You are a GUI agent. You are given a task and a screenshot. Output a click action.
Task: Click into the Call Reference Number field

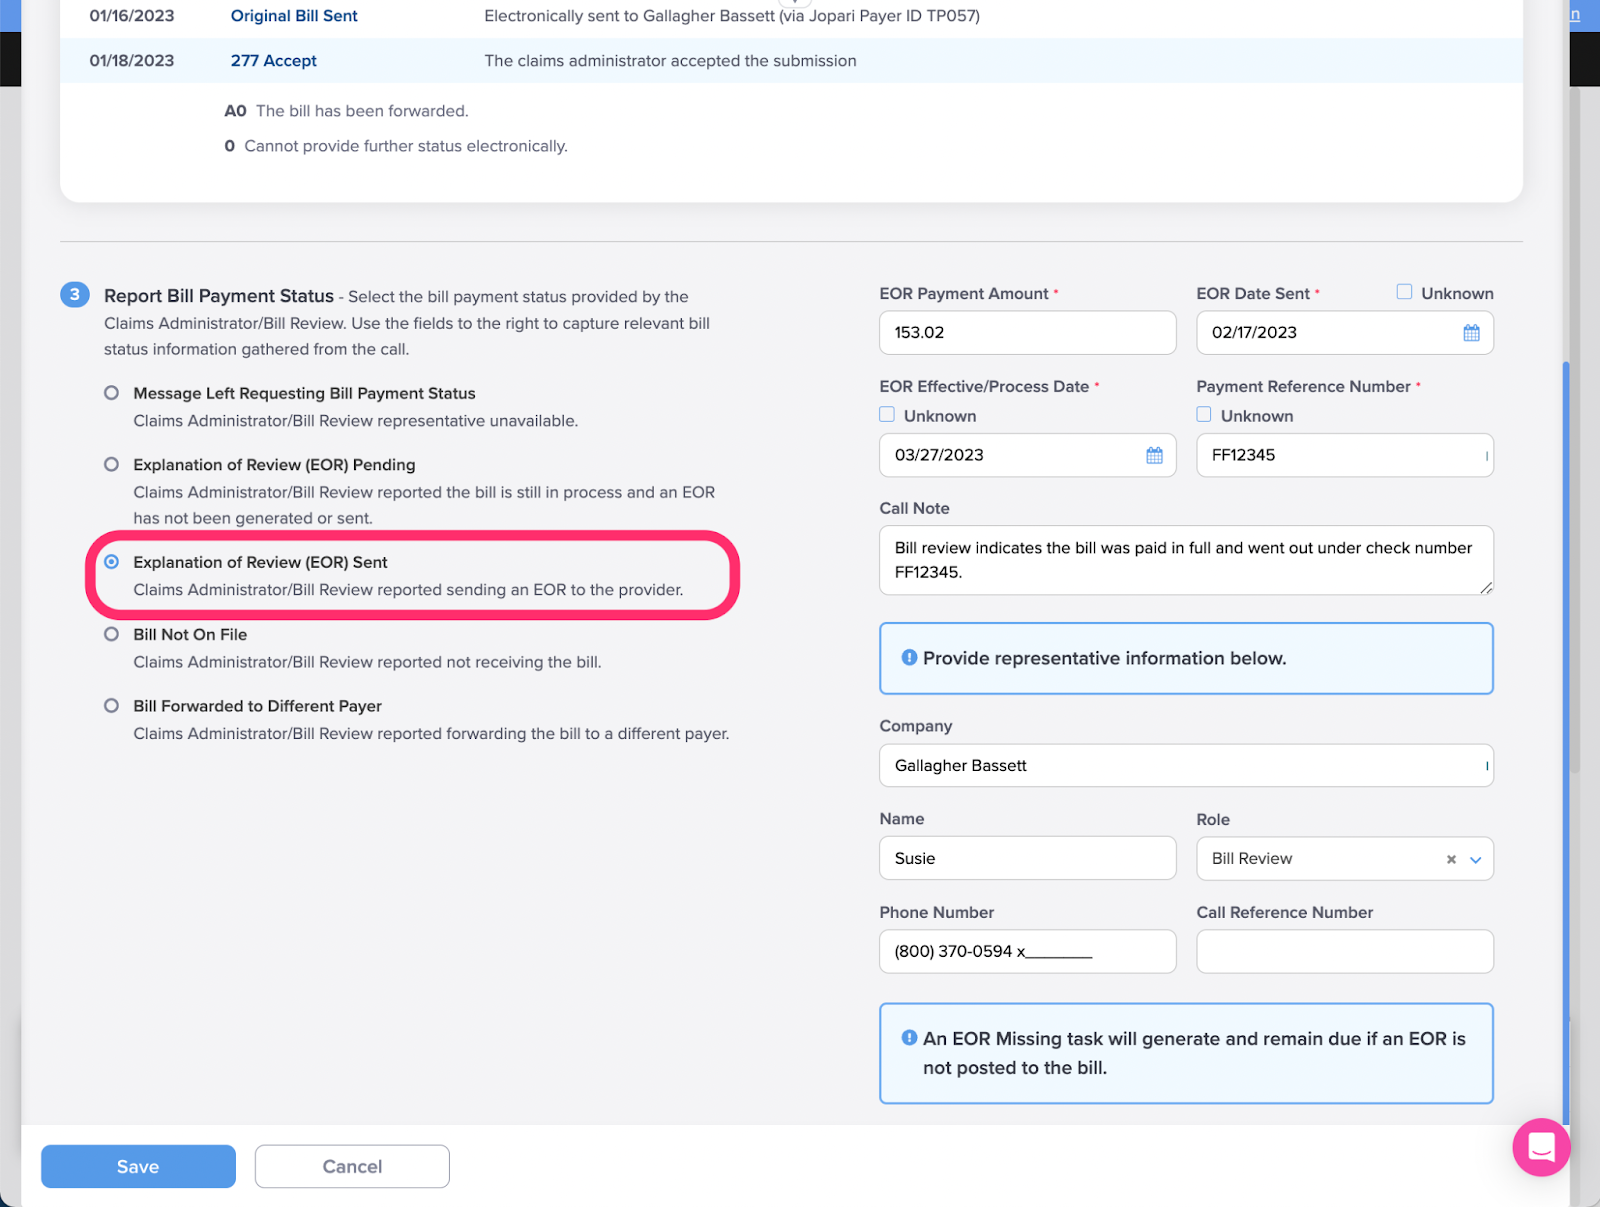pos(1344,952)
